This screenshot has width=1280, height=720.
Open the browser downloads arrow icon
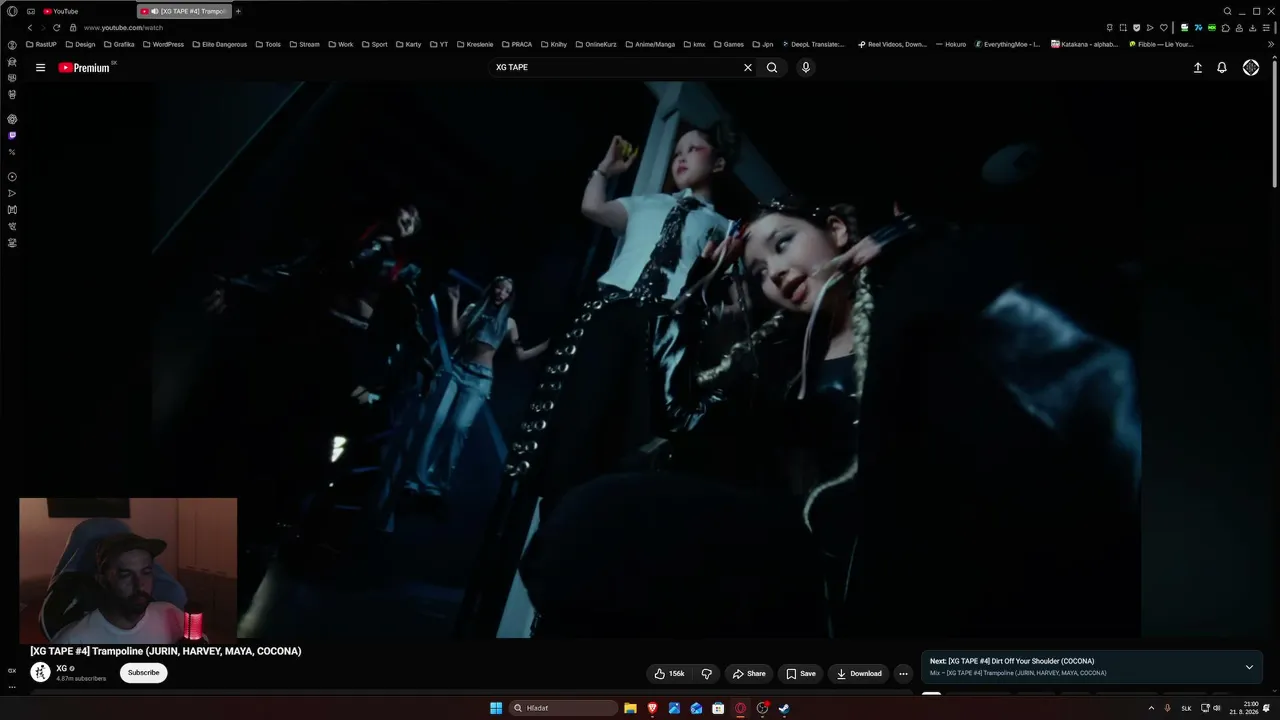pos(1253,28)
